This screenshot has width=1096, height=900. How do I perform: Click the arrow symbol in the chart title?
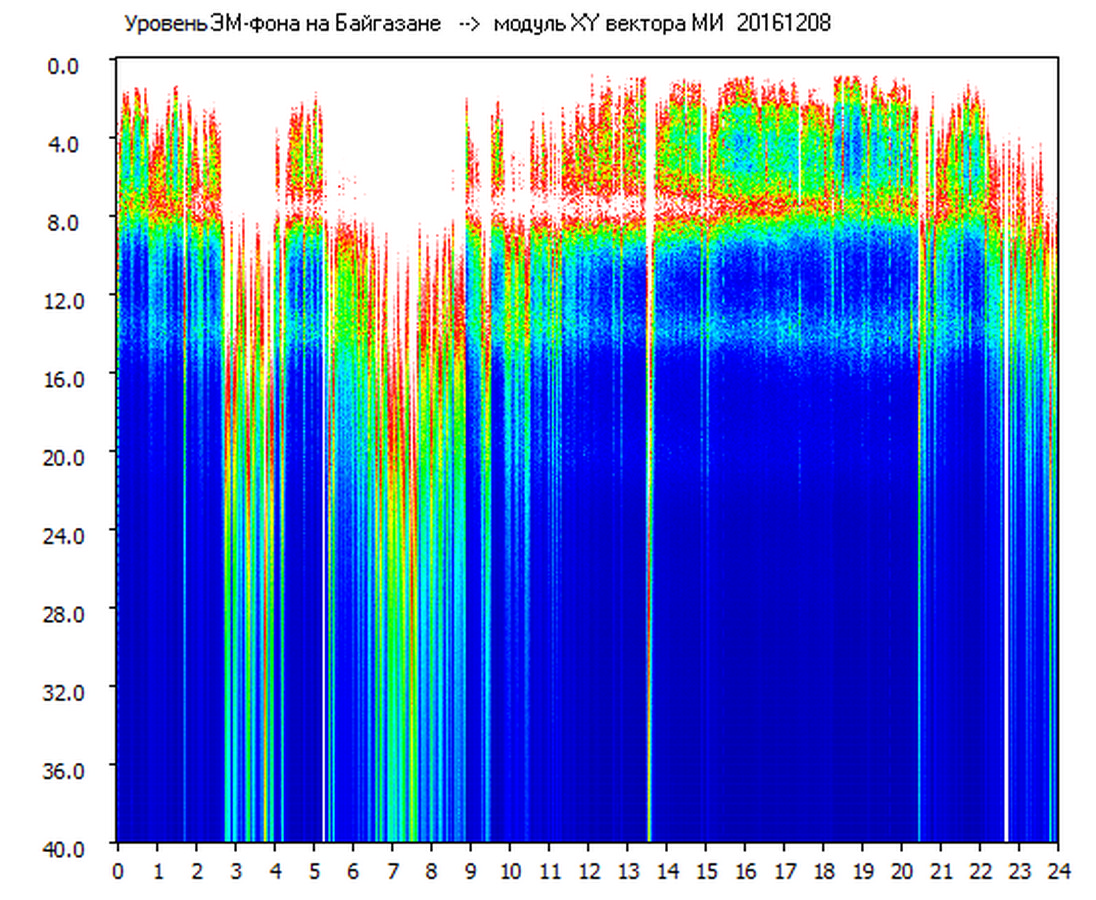[x=468, y=24]
